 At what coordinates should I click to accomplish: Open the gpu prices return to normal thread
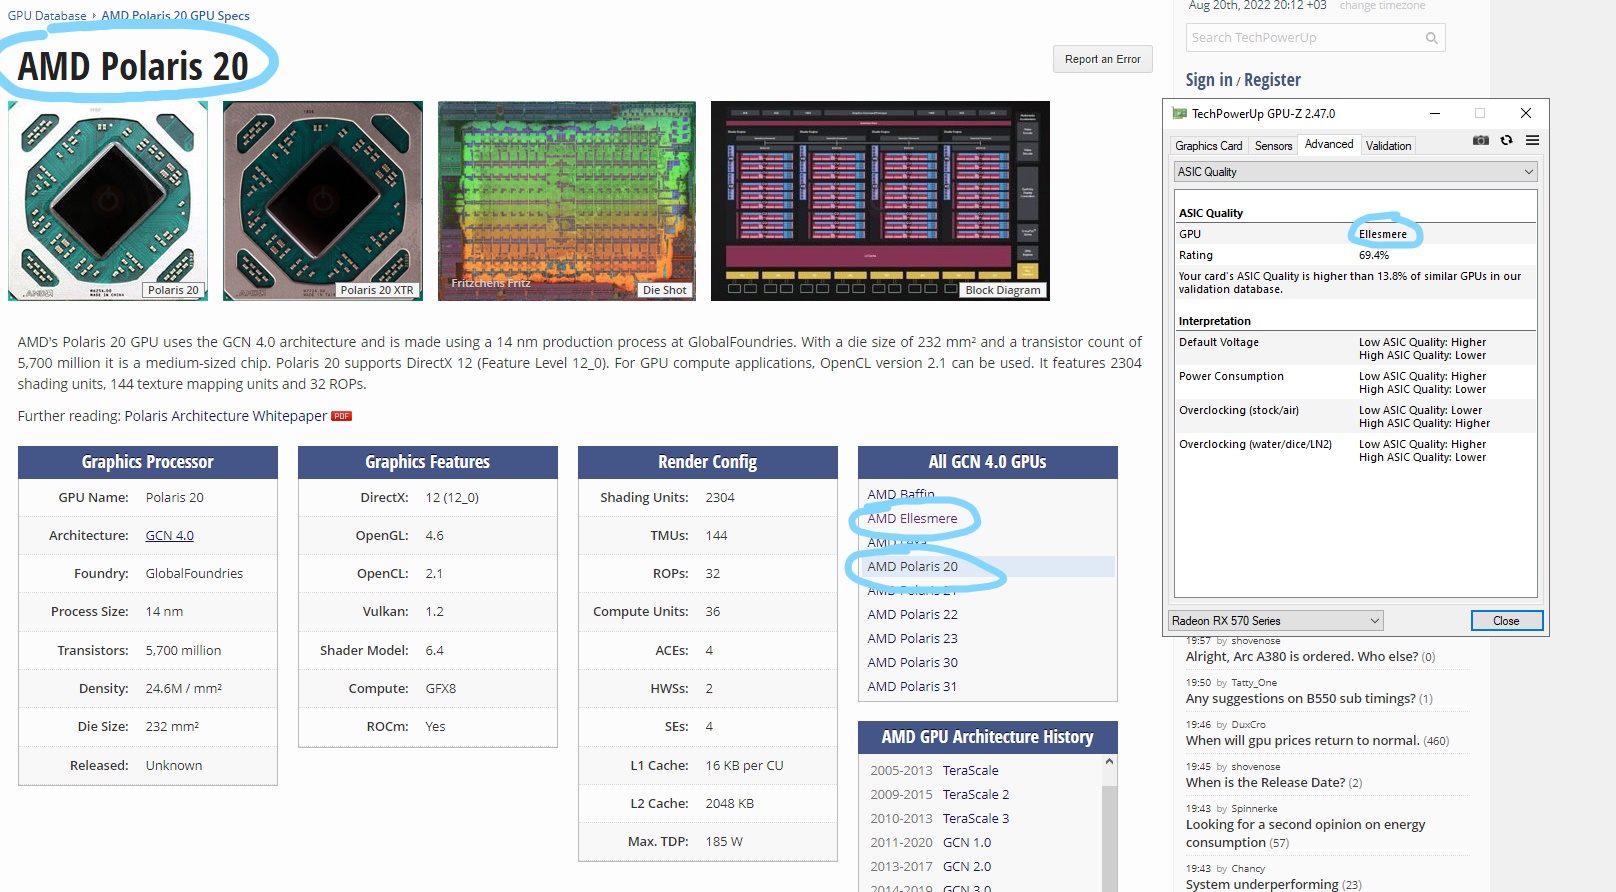[1302, 741]
